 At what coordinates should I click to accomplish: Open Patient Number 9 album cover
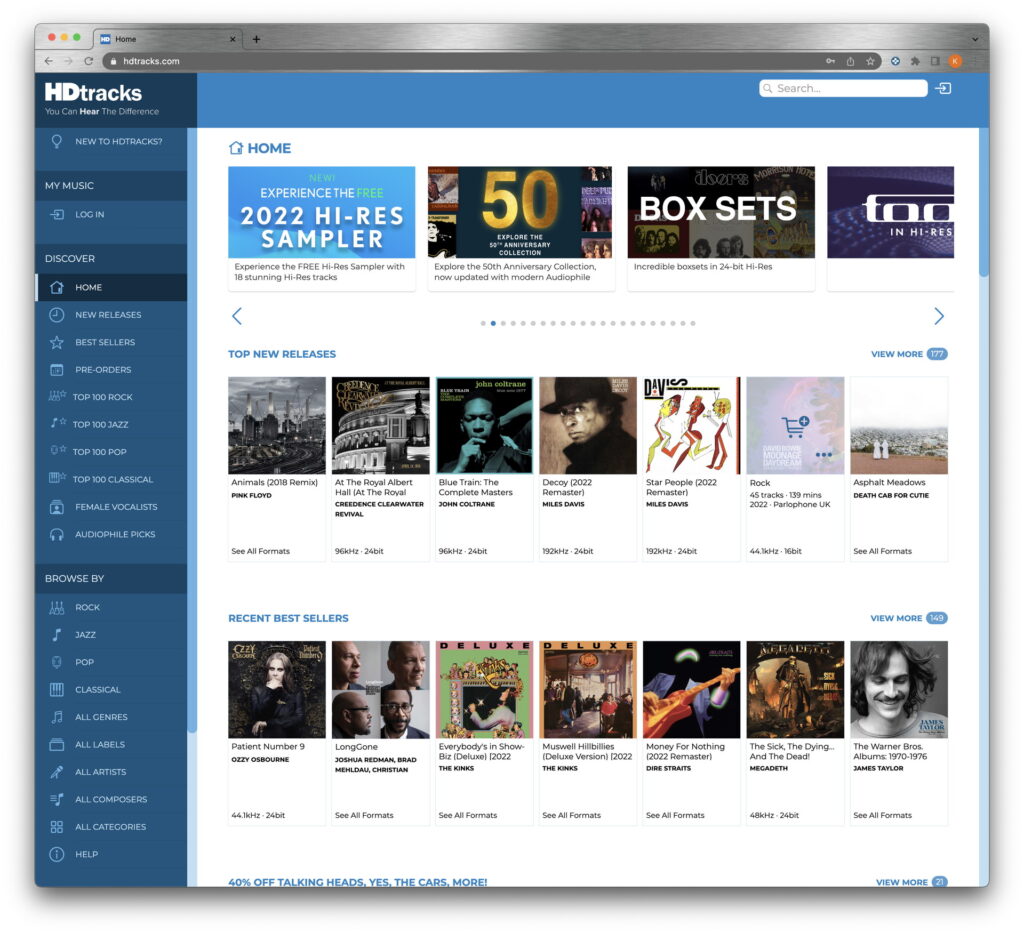click(277, 689)
